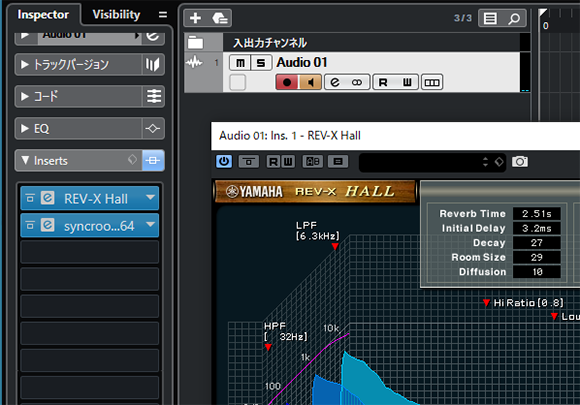580x405 pixels.
Task: Click the 3/3 track count label
Action: 463,18
